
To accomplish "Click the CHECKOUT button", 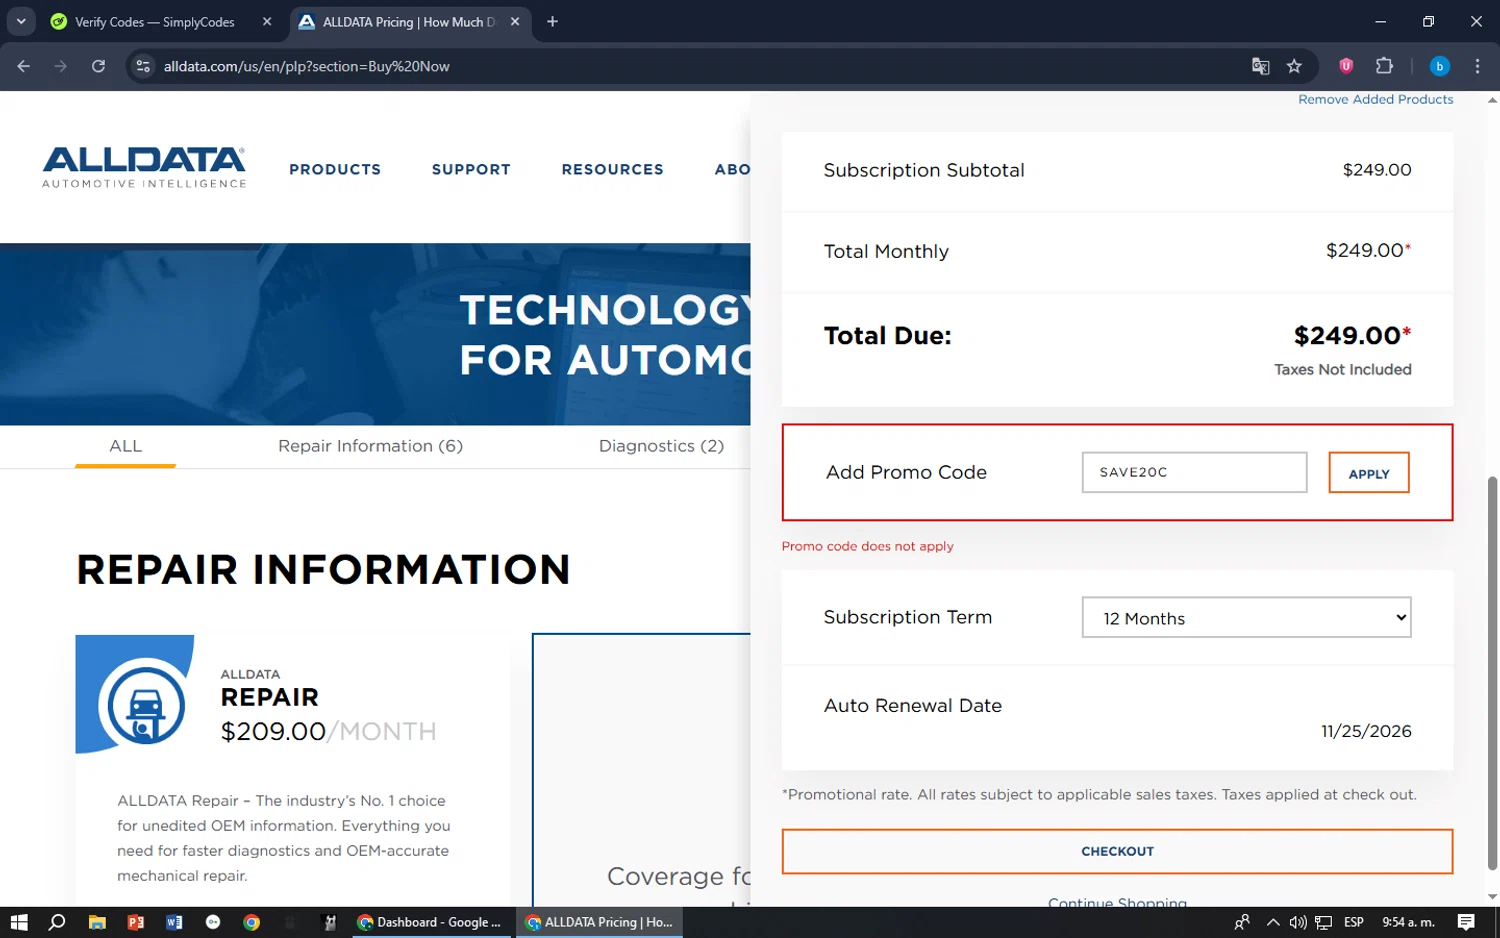I will pyautogui.click(x=1117, y=851).
